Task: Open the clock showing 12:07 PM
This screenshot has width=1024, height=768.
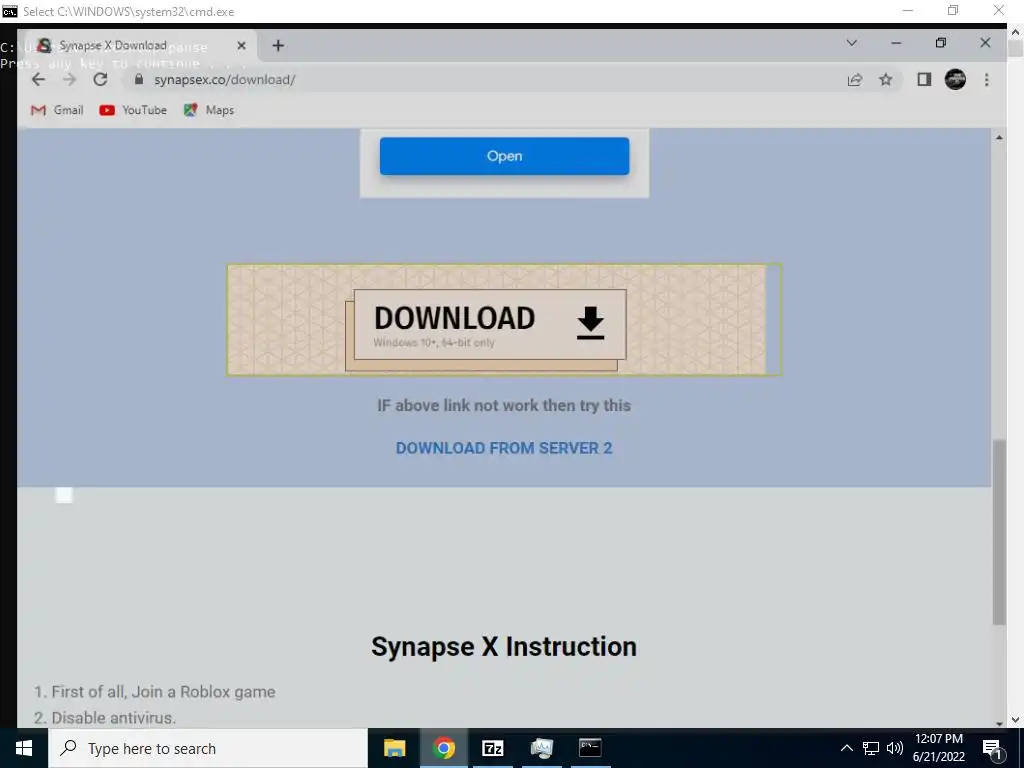Action: click(x=938, y=748)
